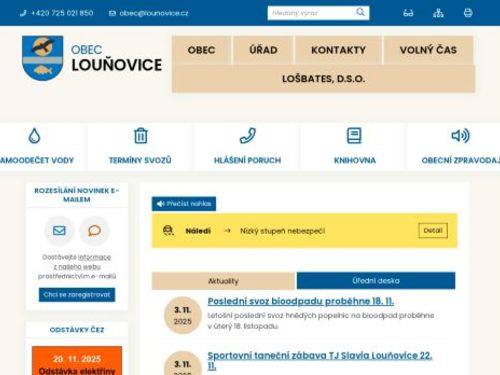Screen dimensions: 500x375
Task: Switch to the Úřední deska tab
Action: (376, 281)
